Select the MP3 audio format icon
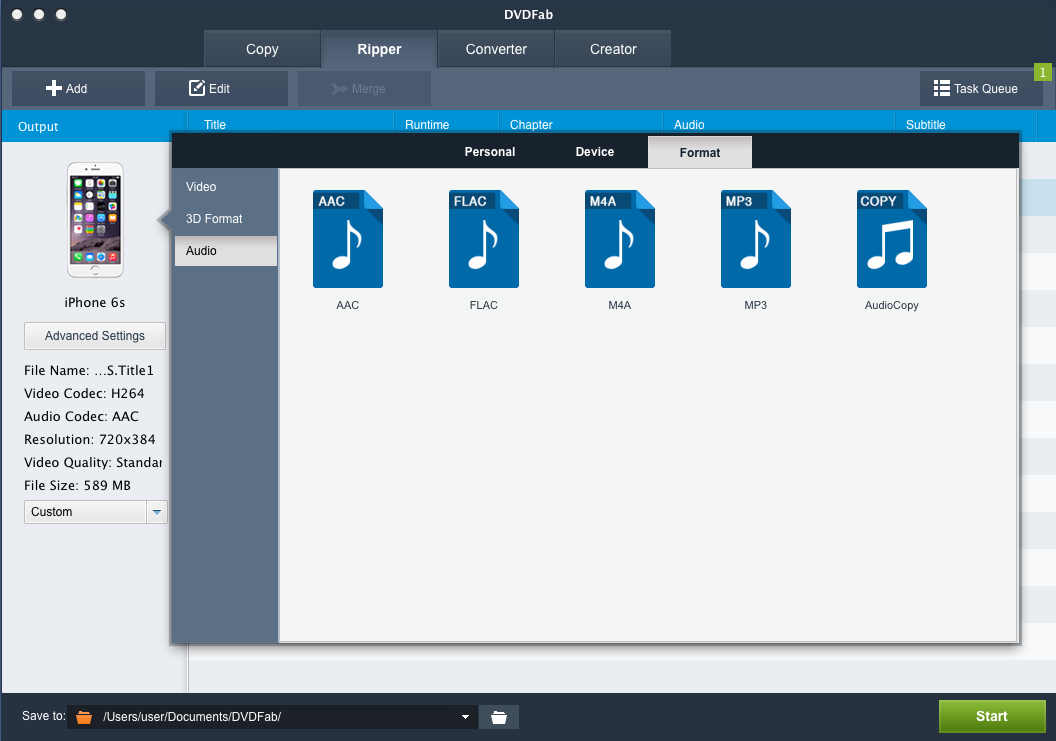The image size is (1056, 741). (756, 239)
